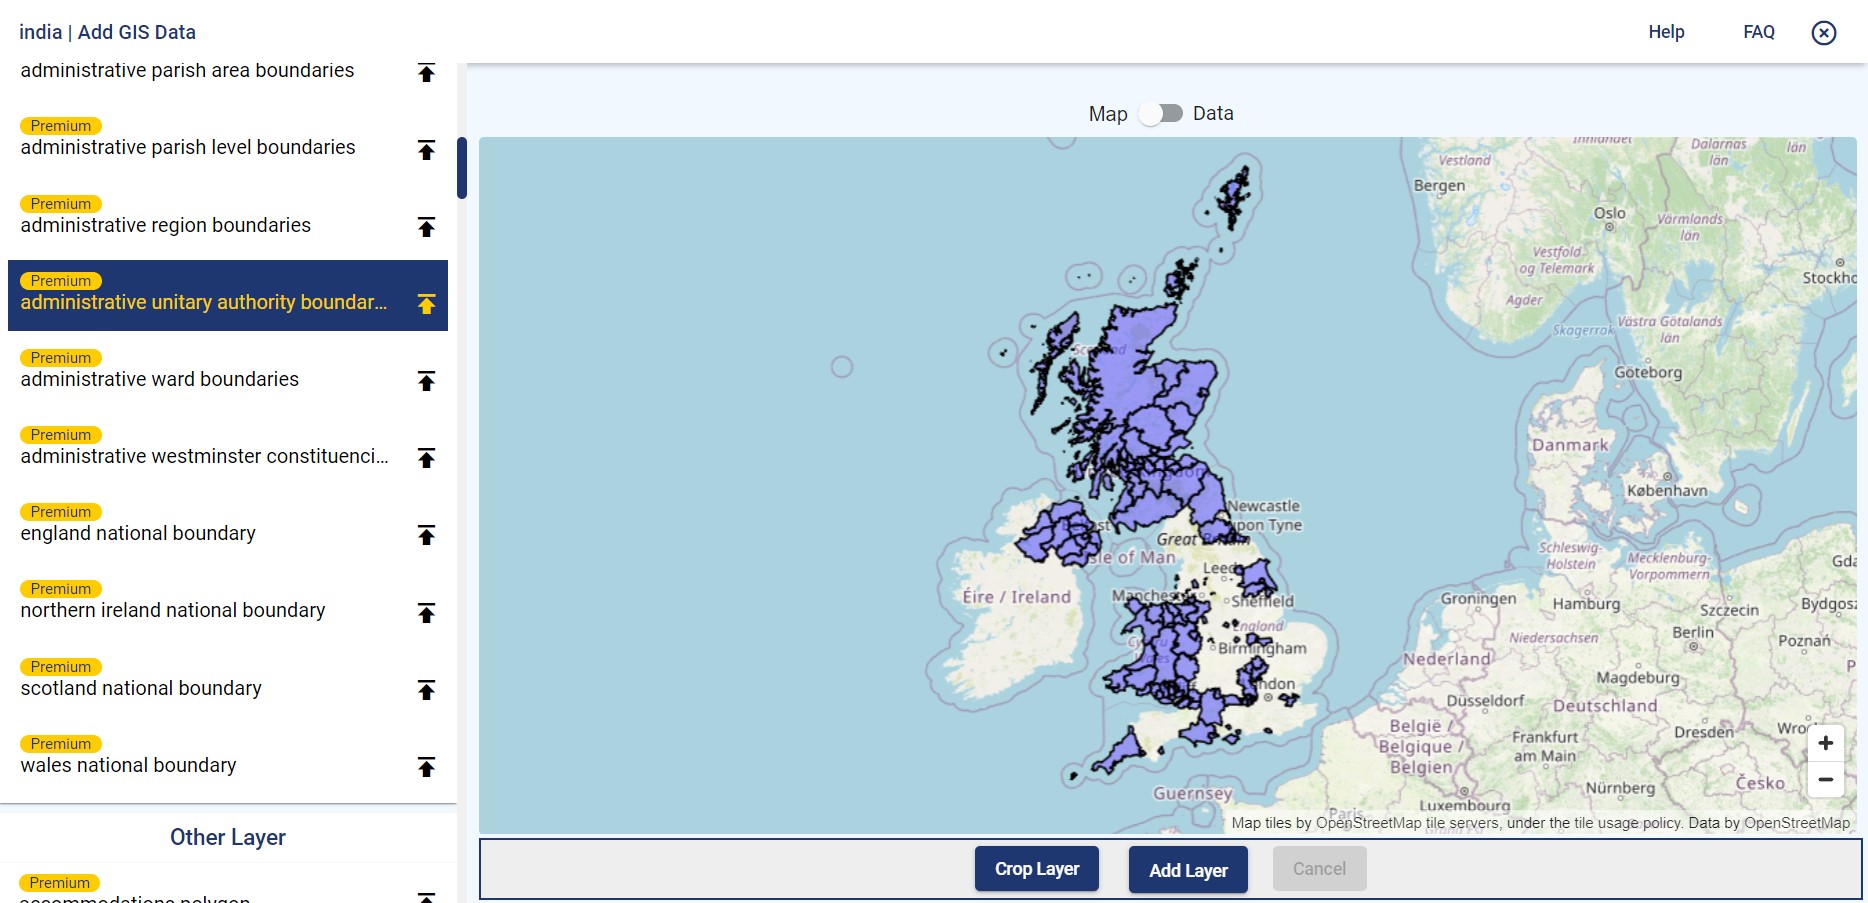Image resolution: width=1868 pixels, height=903 pixels.
Task: Click the Crop Layer button
Action: 1036,868
